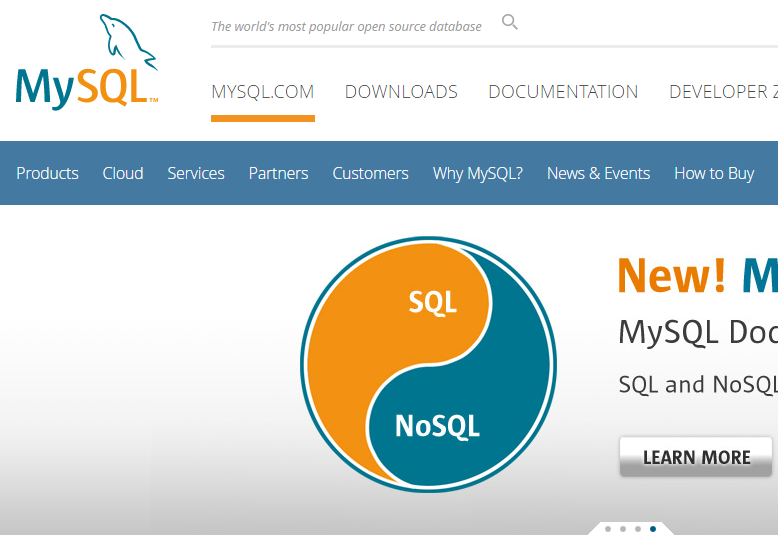Image resolution: width=778 pixels, height=553 pixels.
Task: Open the MYSQL.COM tab
Action: (x=262, y=92)
